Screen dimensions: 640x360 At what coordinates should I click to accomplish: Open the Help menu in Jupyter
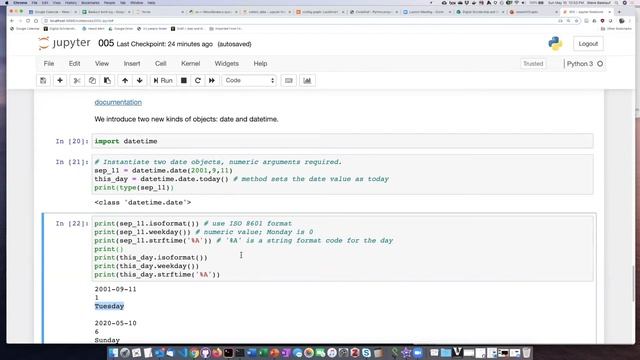click(260, 64)
